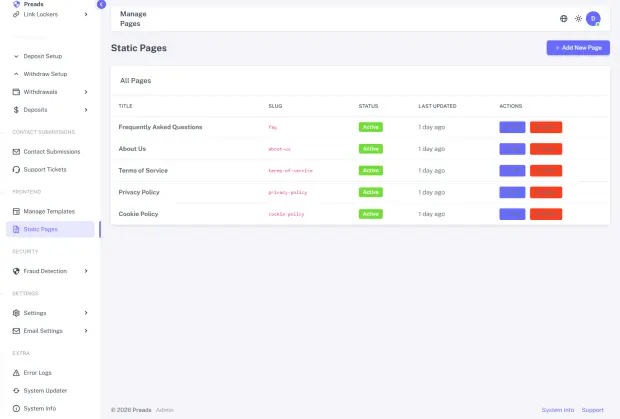Screen dimensions: 620x419
Task: Expand the Deposit Setup section
Action: [x=16, y=56]
